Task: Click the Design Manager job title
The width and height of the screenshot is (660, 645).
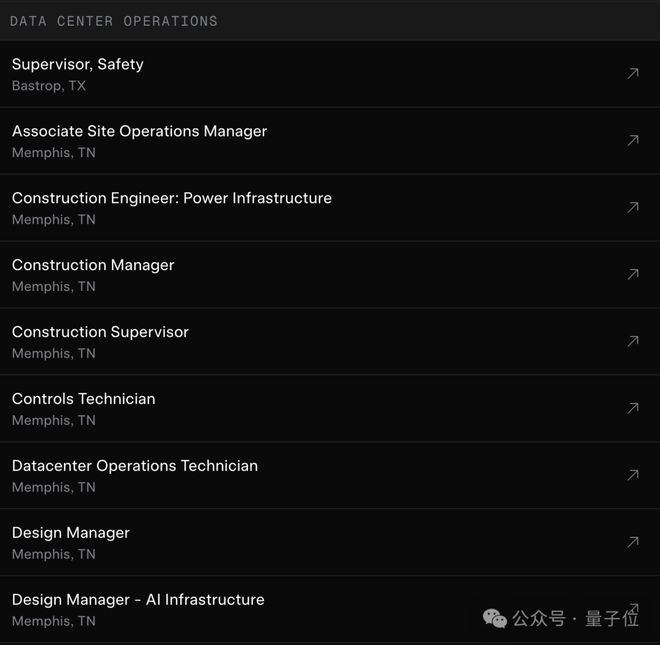Action: coord(71,533)
